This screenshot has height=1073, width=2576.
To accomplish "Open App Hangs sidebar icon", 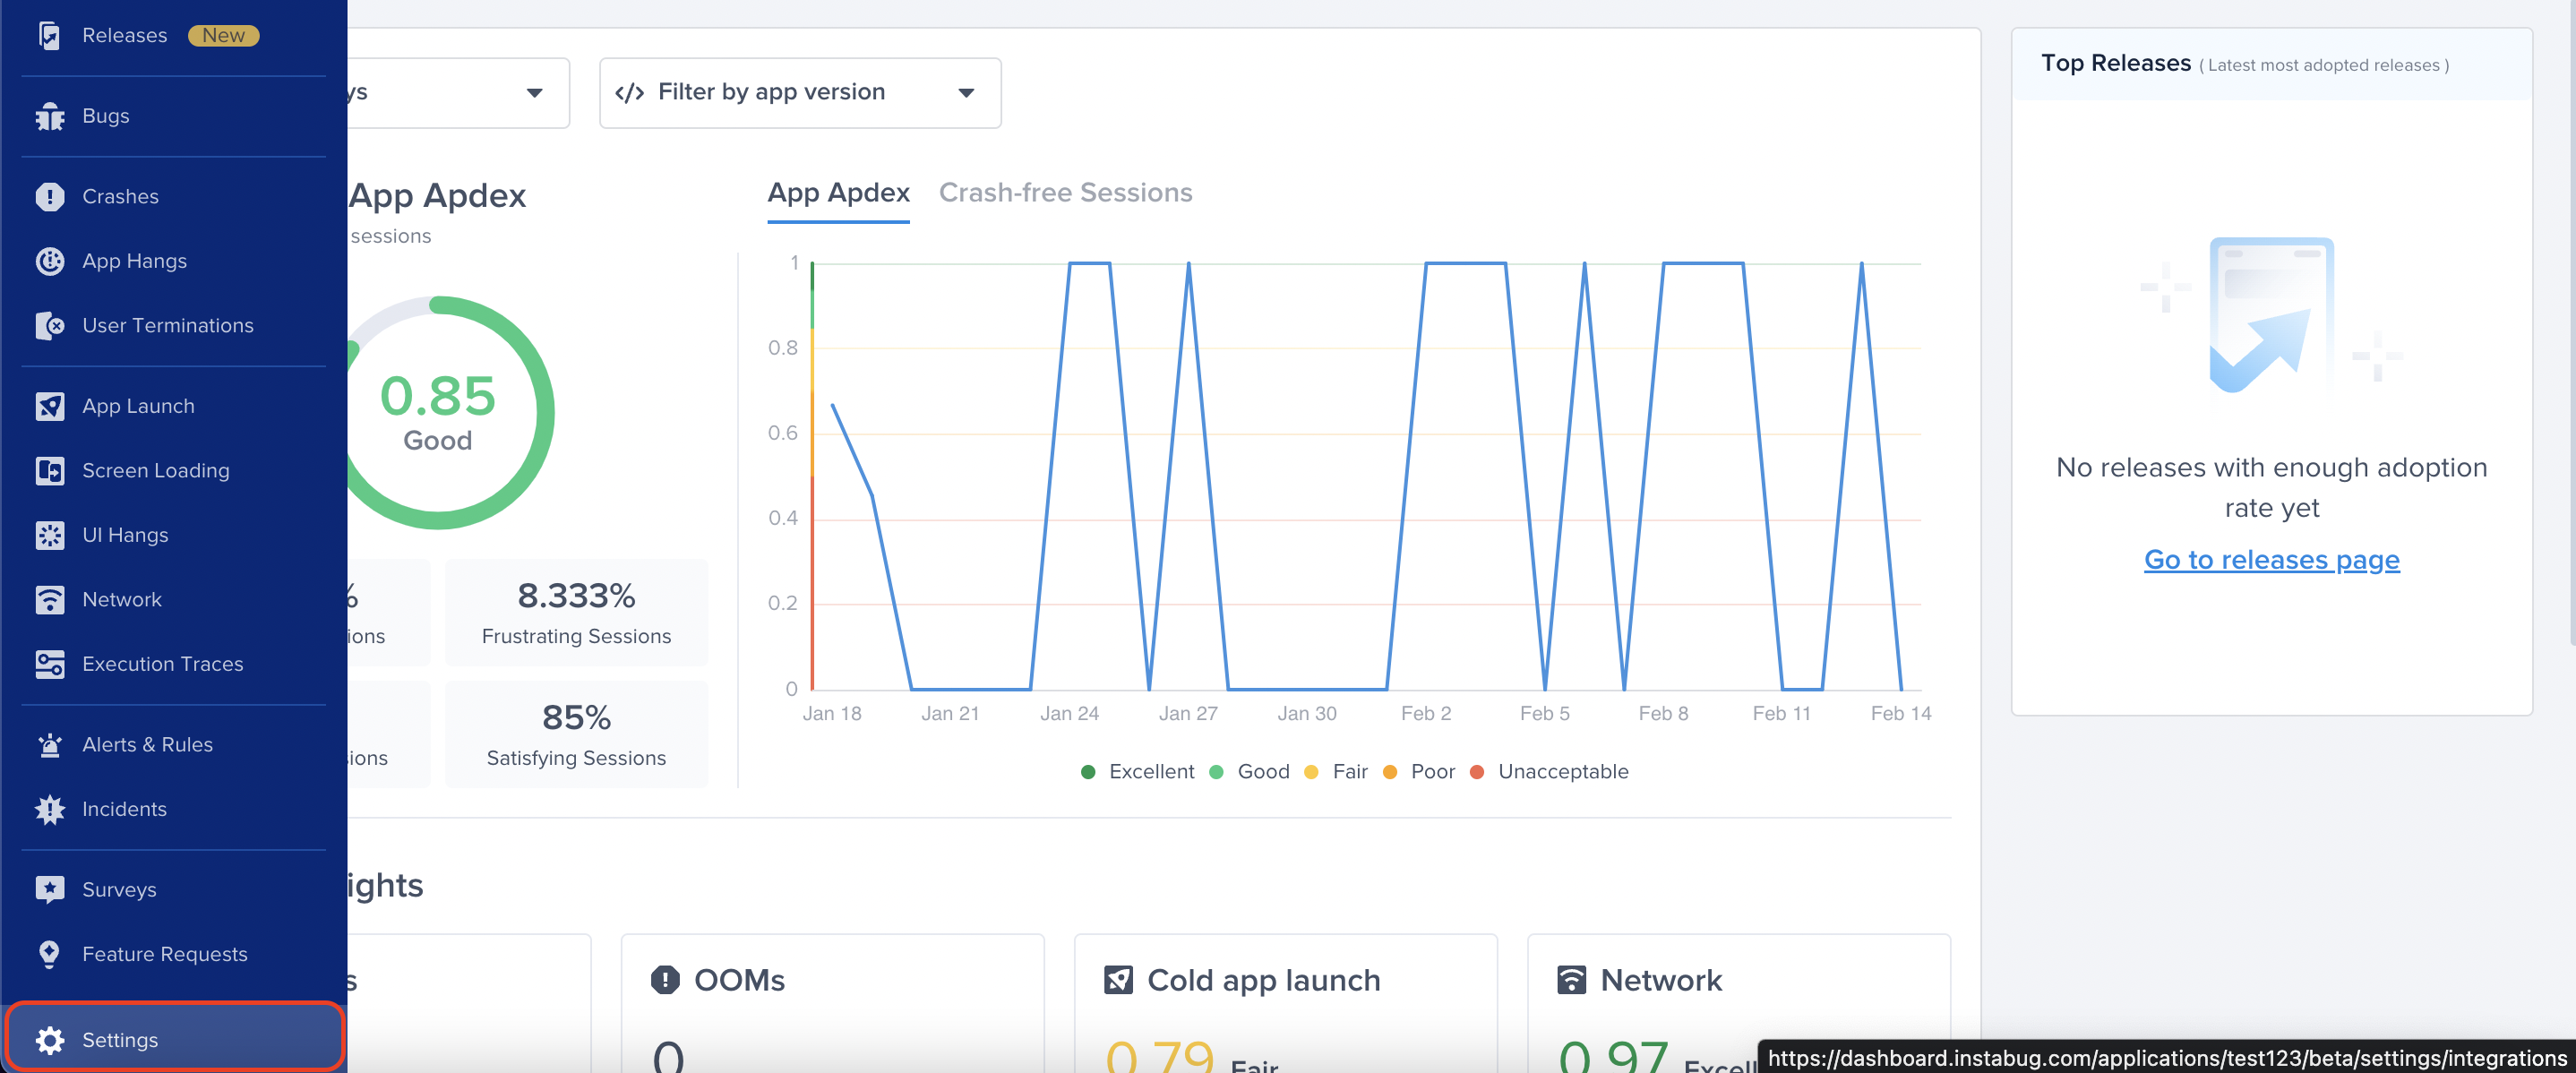I will click(x=50, y=261).
